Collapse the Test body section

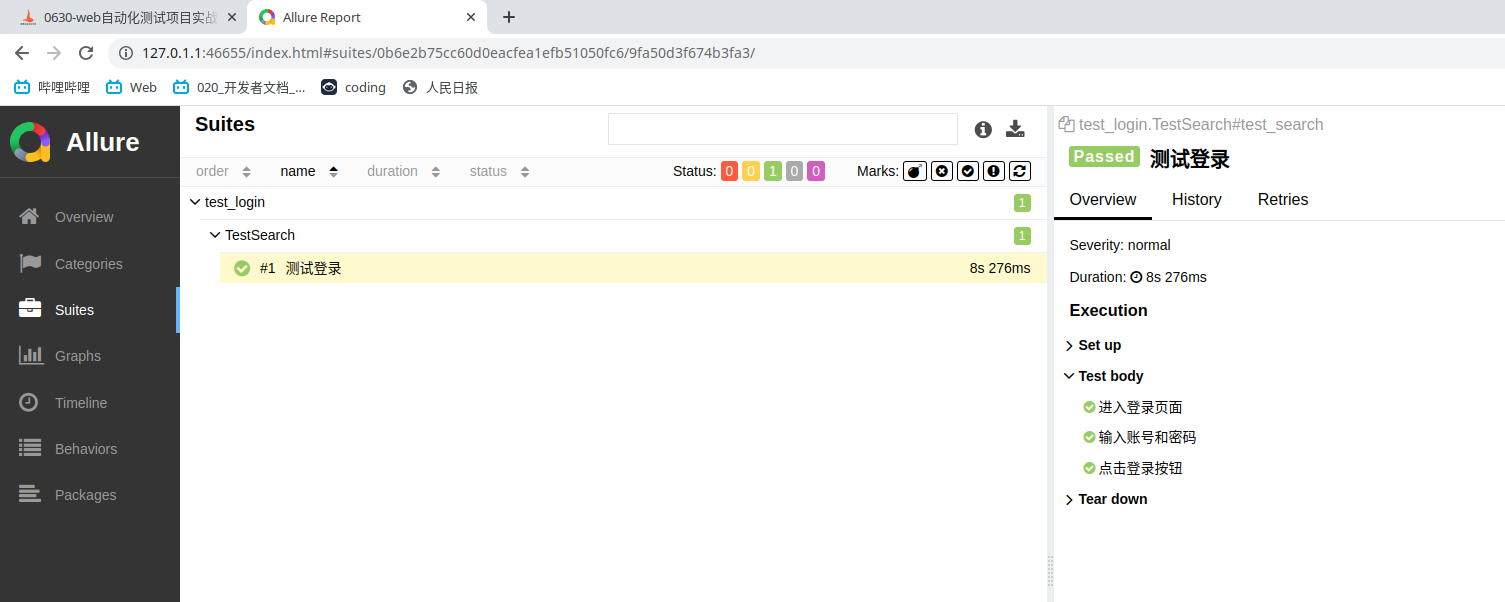(x=1104, y=376)
